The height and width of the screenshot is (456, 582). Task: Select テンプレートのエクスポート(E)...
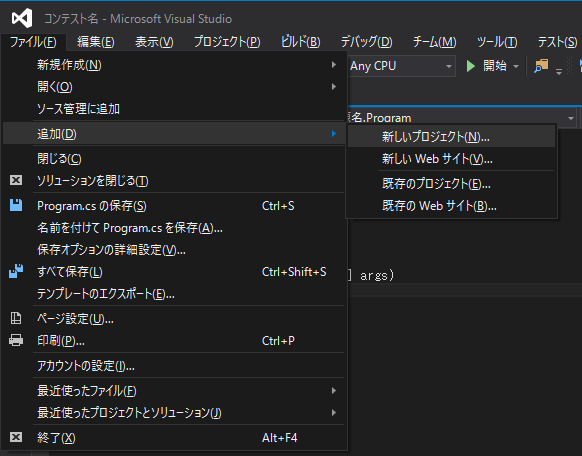click(173, 294)
